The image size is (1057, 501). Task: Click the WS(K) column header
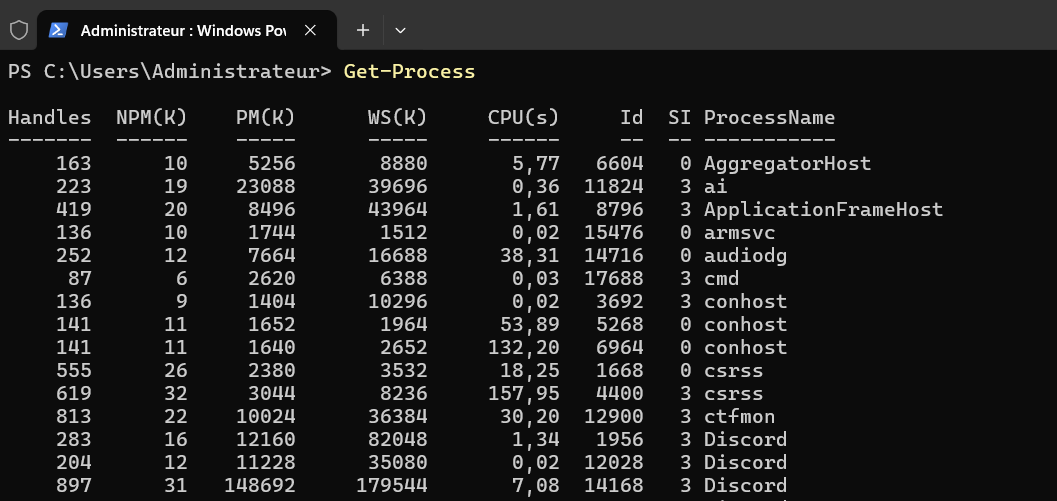397,117
